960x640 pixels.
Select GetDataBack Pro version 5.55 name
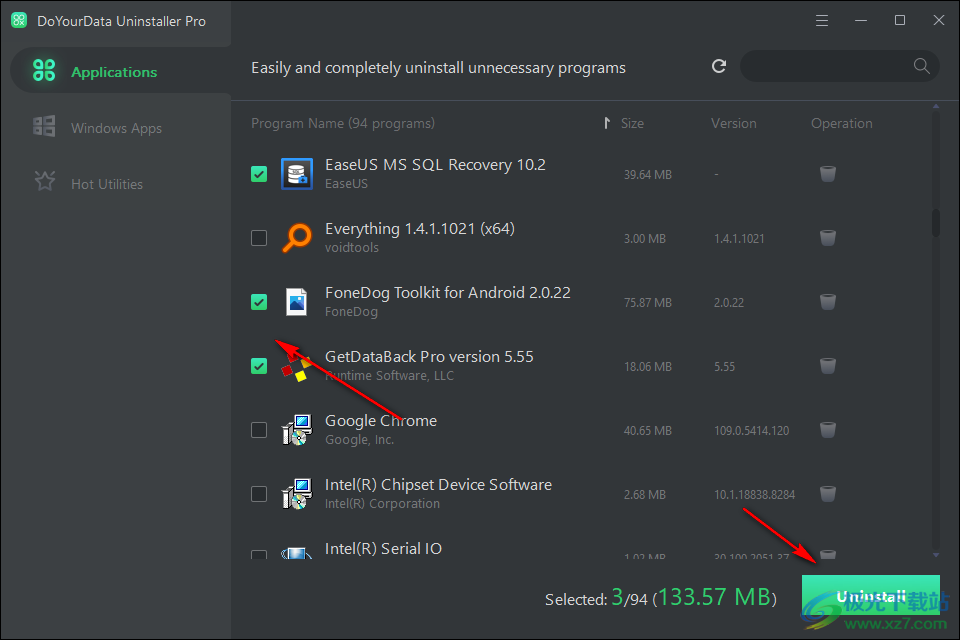pos(429,356)
